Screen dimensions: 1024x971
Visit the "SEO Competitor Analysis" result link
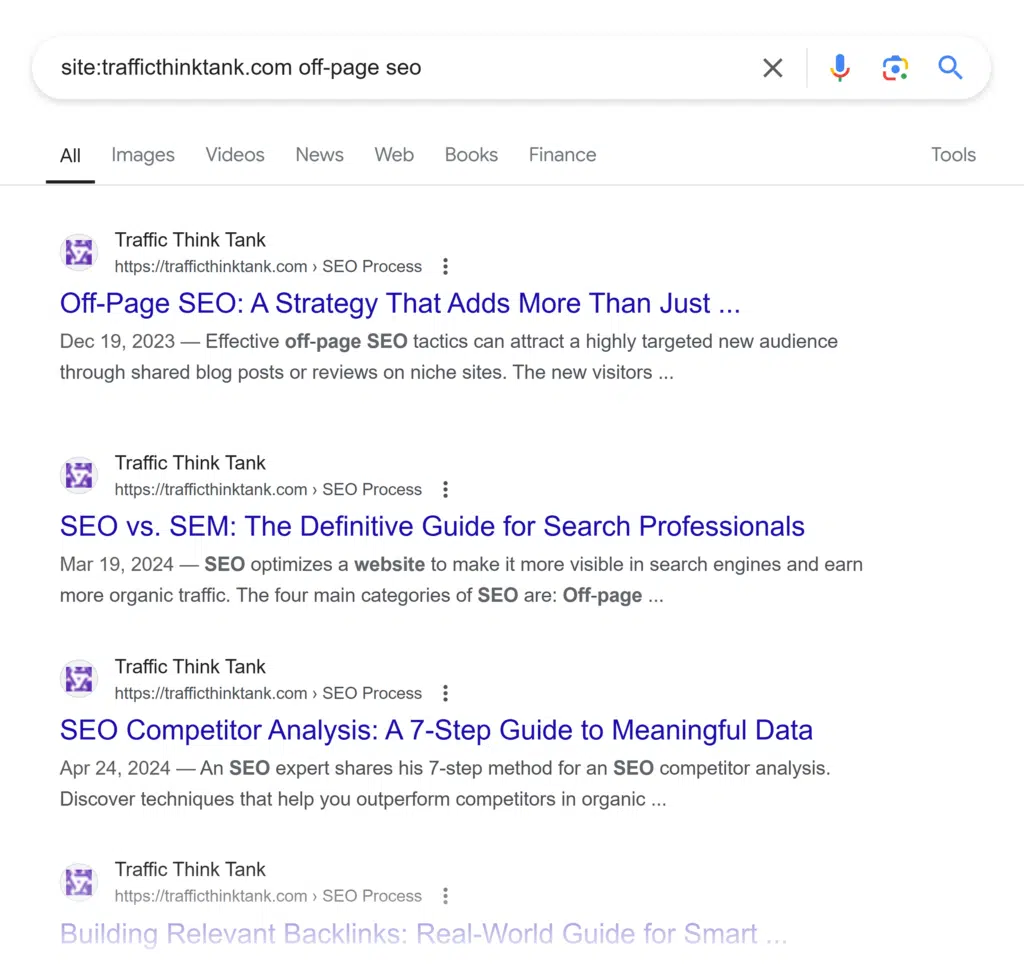(x=436, y=731)
